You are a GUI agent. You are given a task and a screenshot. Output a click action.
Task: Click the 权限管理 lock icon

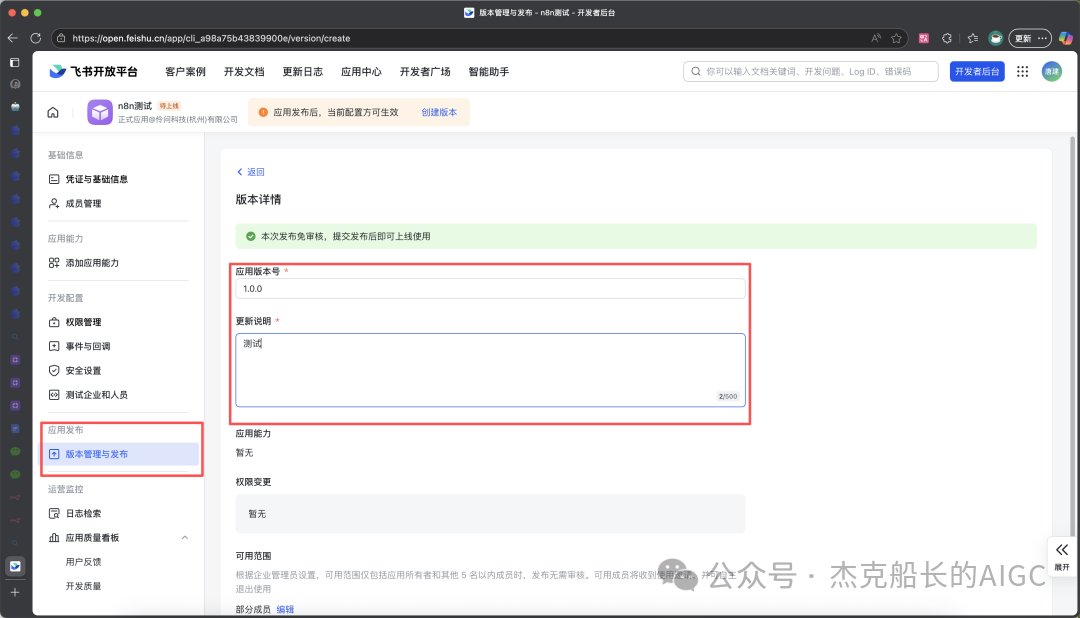(x=54, y=322)
